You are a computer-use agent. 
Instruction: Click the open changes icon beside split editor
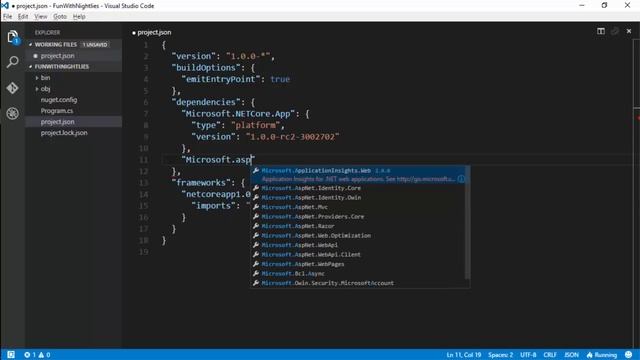(615, 31)
